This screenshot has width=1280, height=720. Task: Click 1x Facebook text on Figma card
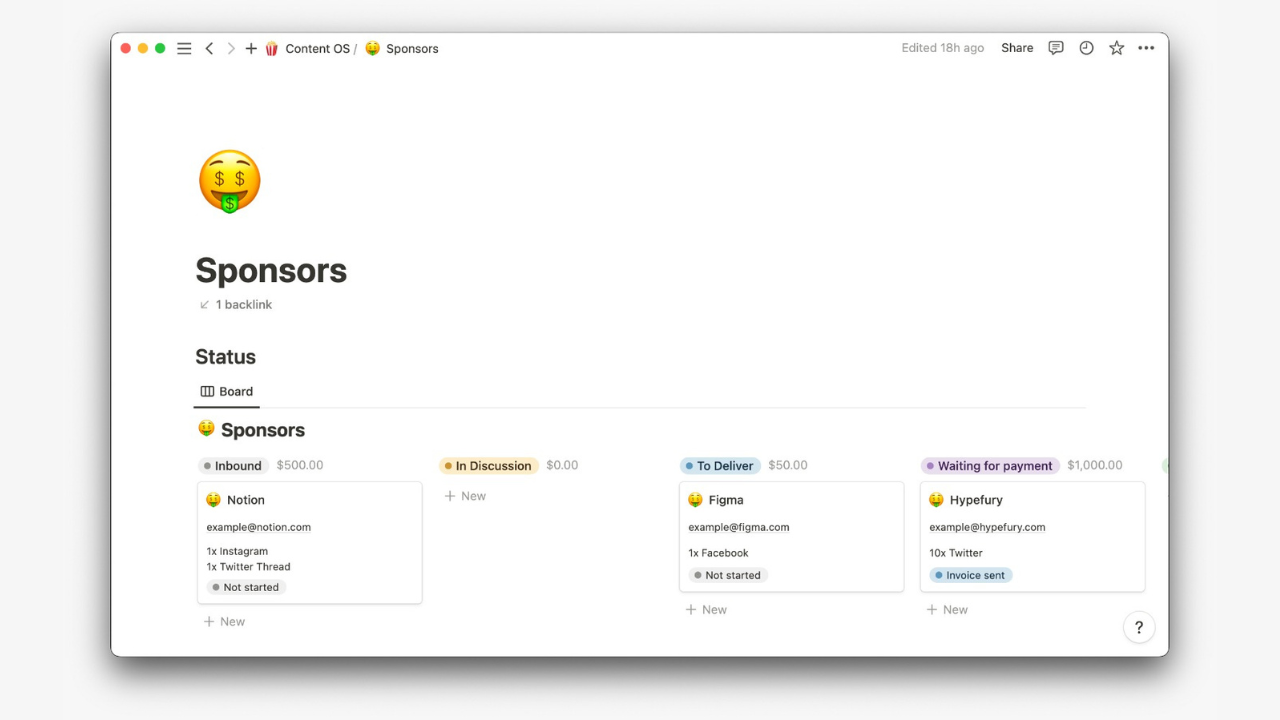tap(718, 553)
